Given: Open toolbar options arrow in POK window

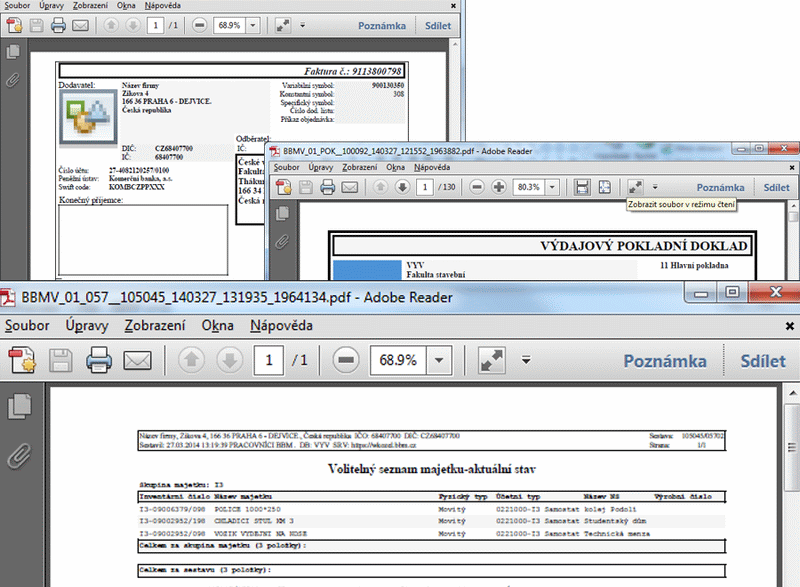Looking at the screenshot, I should coord(655,187).
